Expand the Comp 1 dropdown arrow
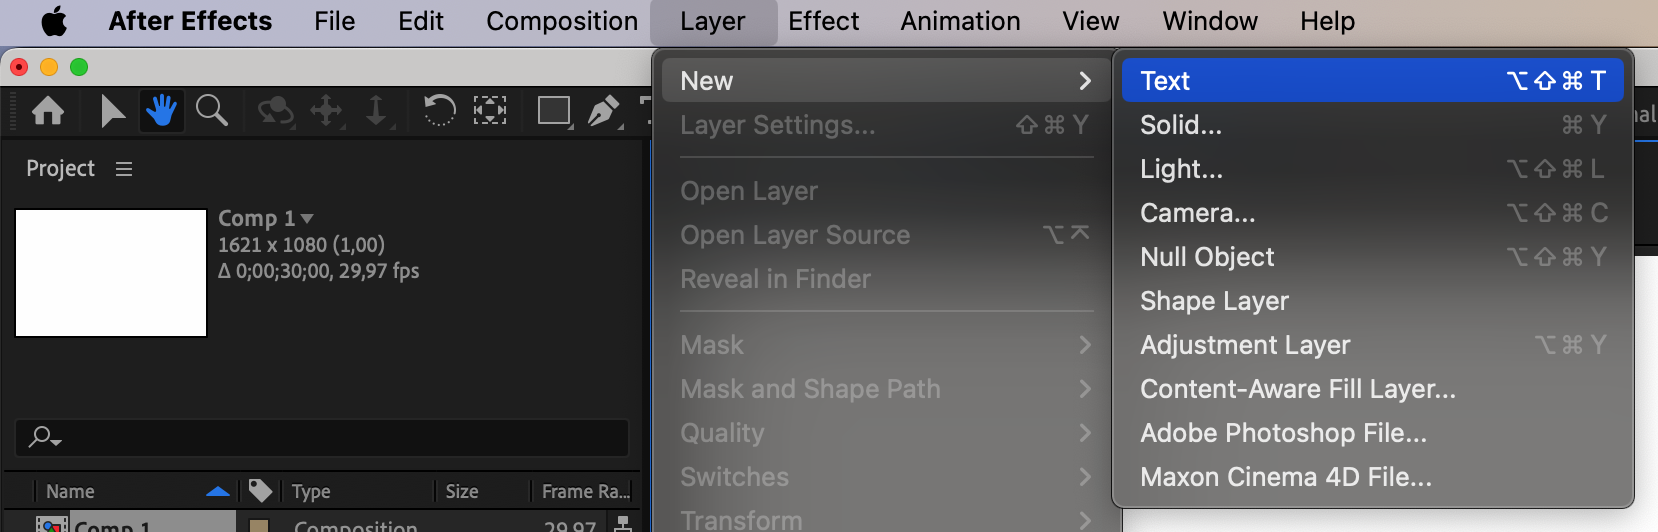The image size is (1658, 532). (307, 218)
